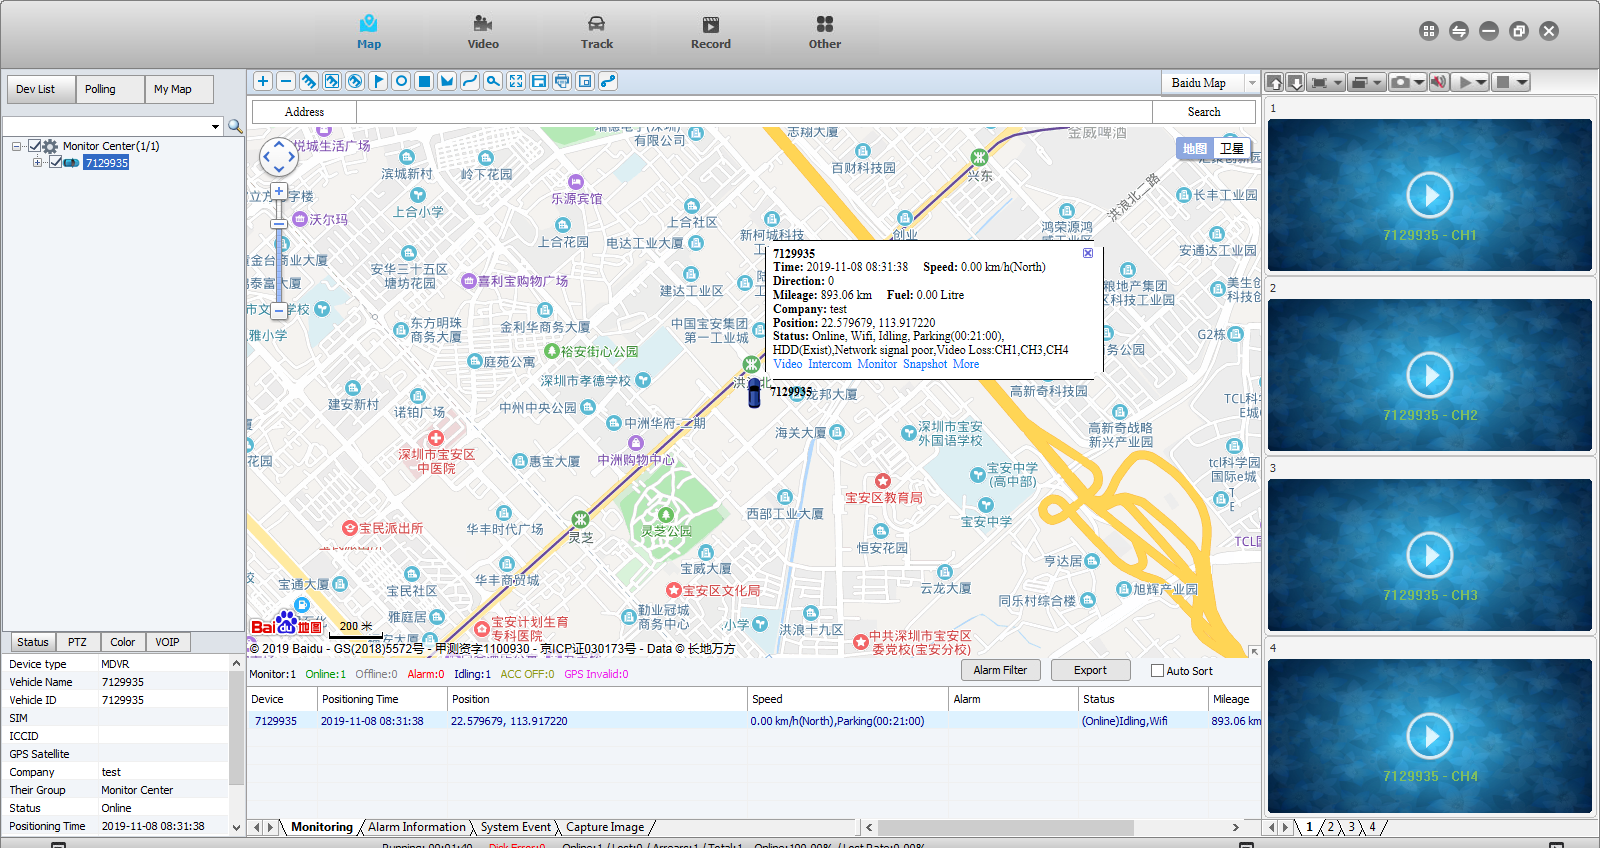
Task: Click the download arrow icon in video toolbar
Action: point(1295,83)
